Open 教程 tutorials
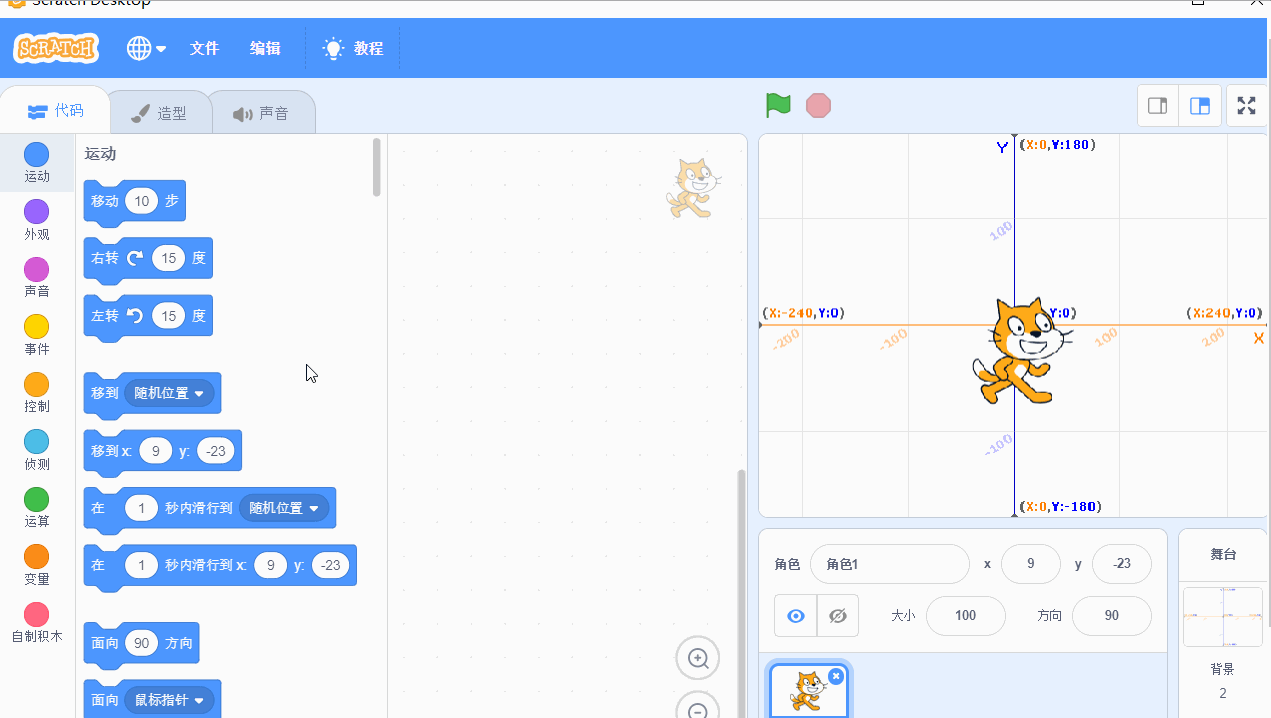Screen dimensions: 1271x718 [353, 48]
